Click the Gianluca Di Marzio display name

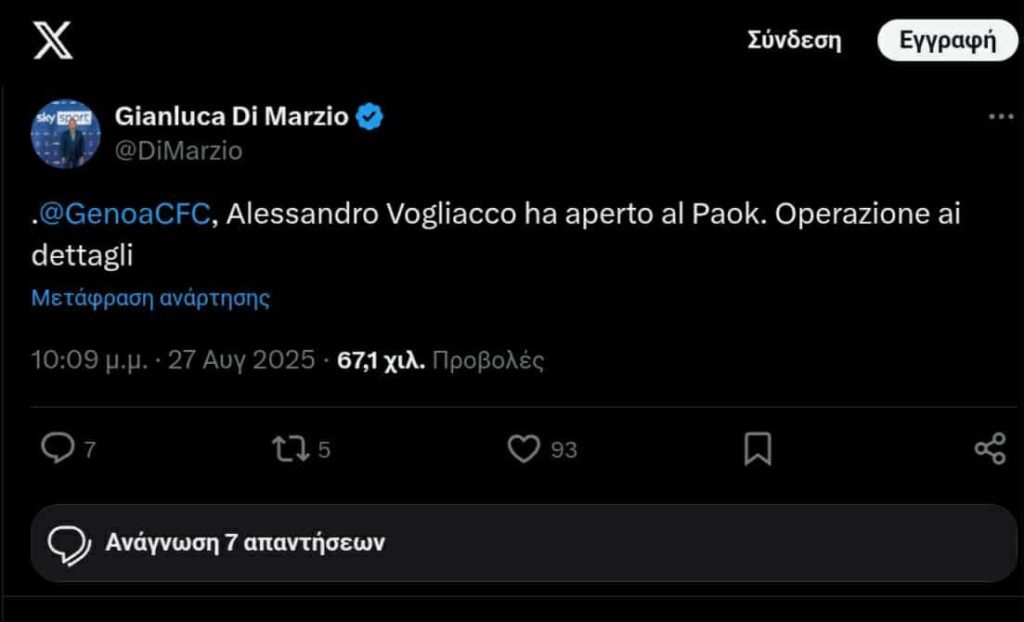tap(232, 117)
